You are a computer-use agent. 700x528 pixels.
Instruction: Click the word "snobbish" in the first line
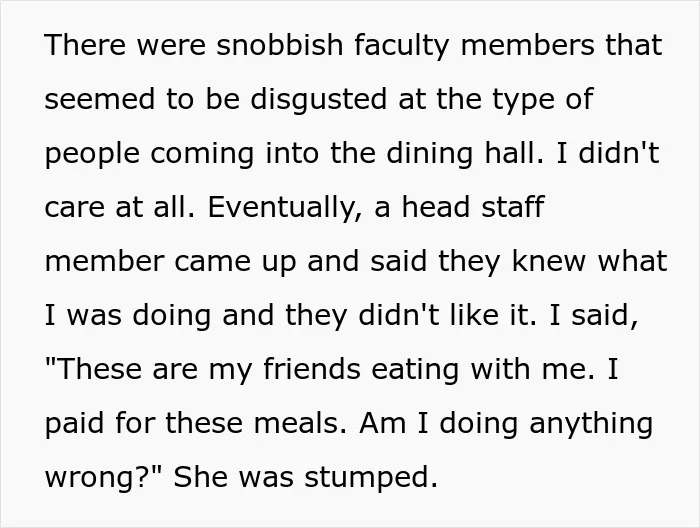click(279, 45)
